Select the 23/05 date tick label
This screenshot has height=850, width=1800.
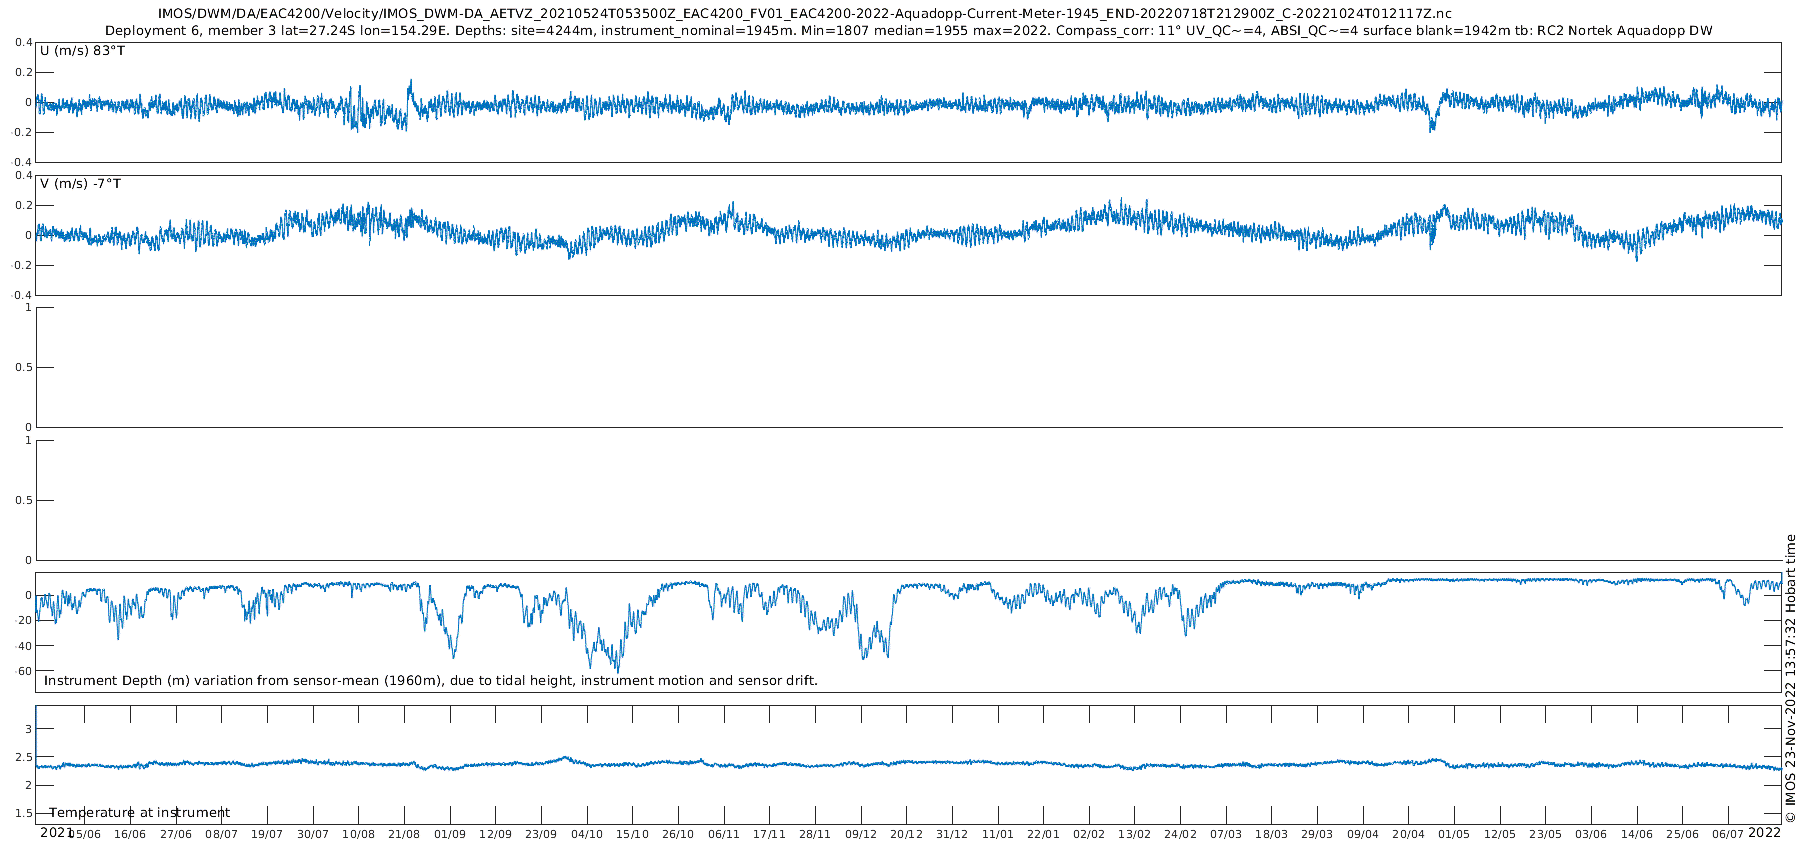[1546, 834]
